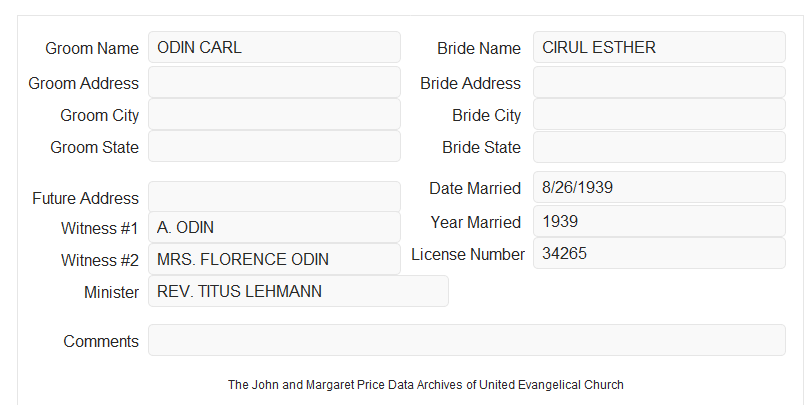Select the Groom City input box
Viewport: 805px width, 405px height.
[x=274, y=114]
